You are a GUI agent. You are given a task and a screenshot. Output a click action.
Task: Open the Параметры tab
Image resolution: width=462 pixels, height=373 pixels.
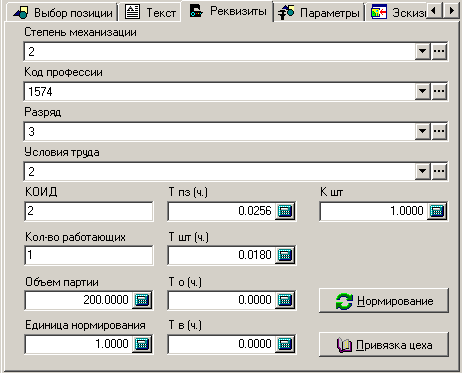[x=319, y=13]
